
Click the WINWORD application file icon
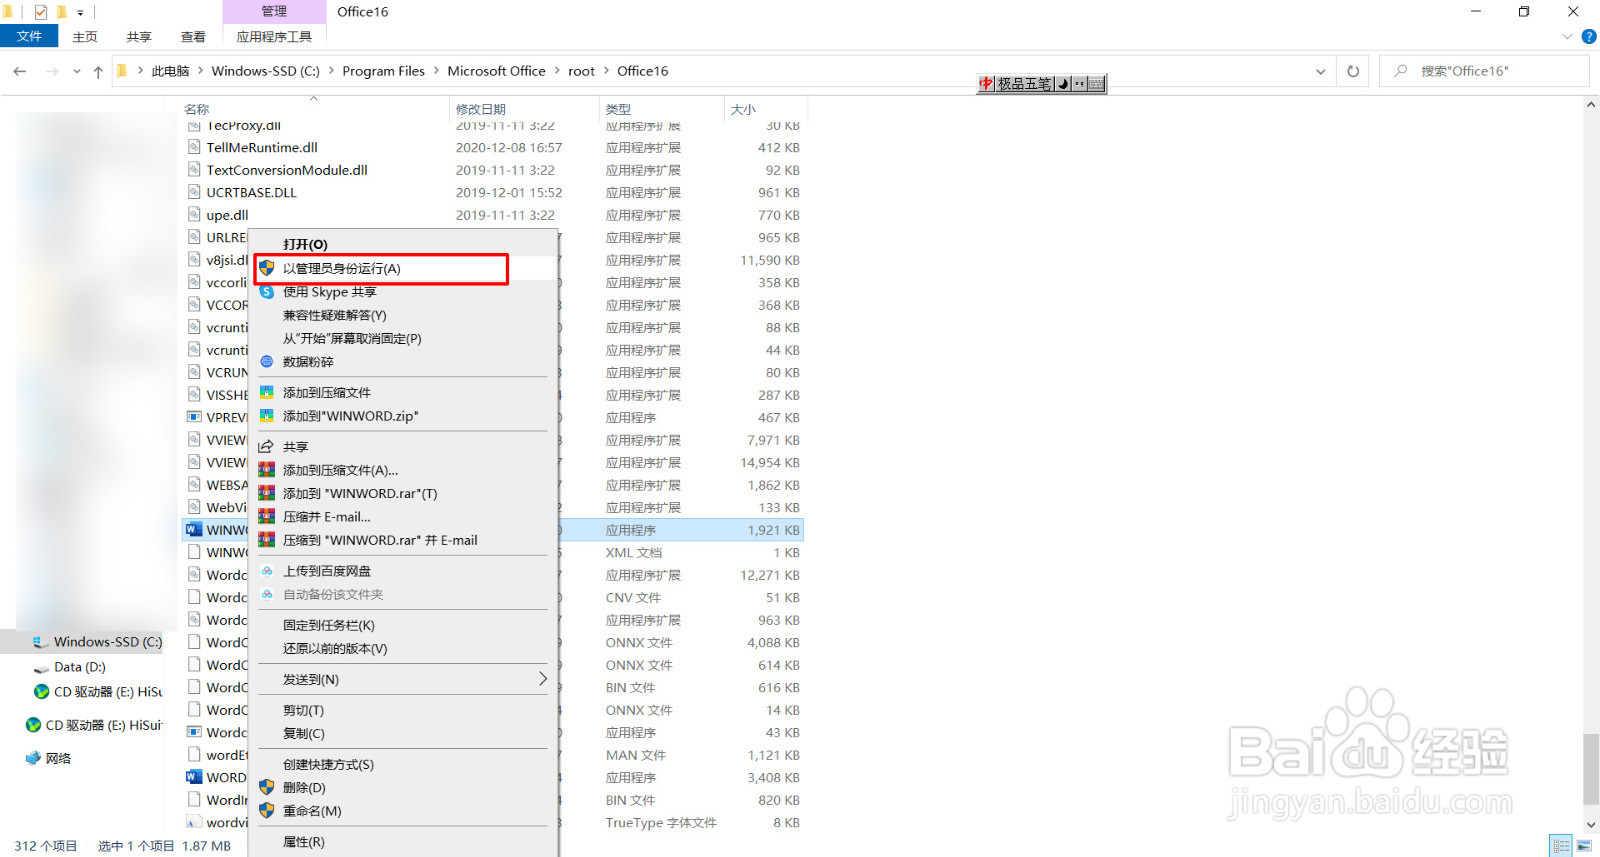[x=194, y=530]
